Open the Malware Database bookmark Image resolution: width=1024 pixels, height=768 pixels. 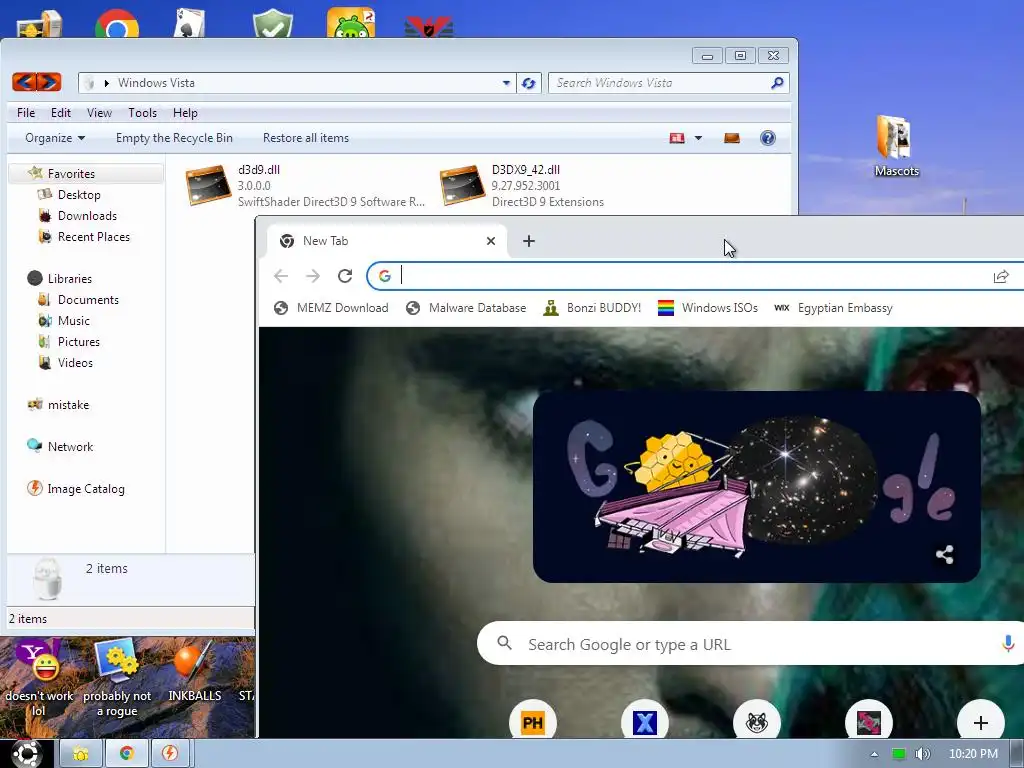(466, 308)
